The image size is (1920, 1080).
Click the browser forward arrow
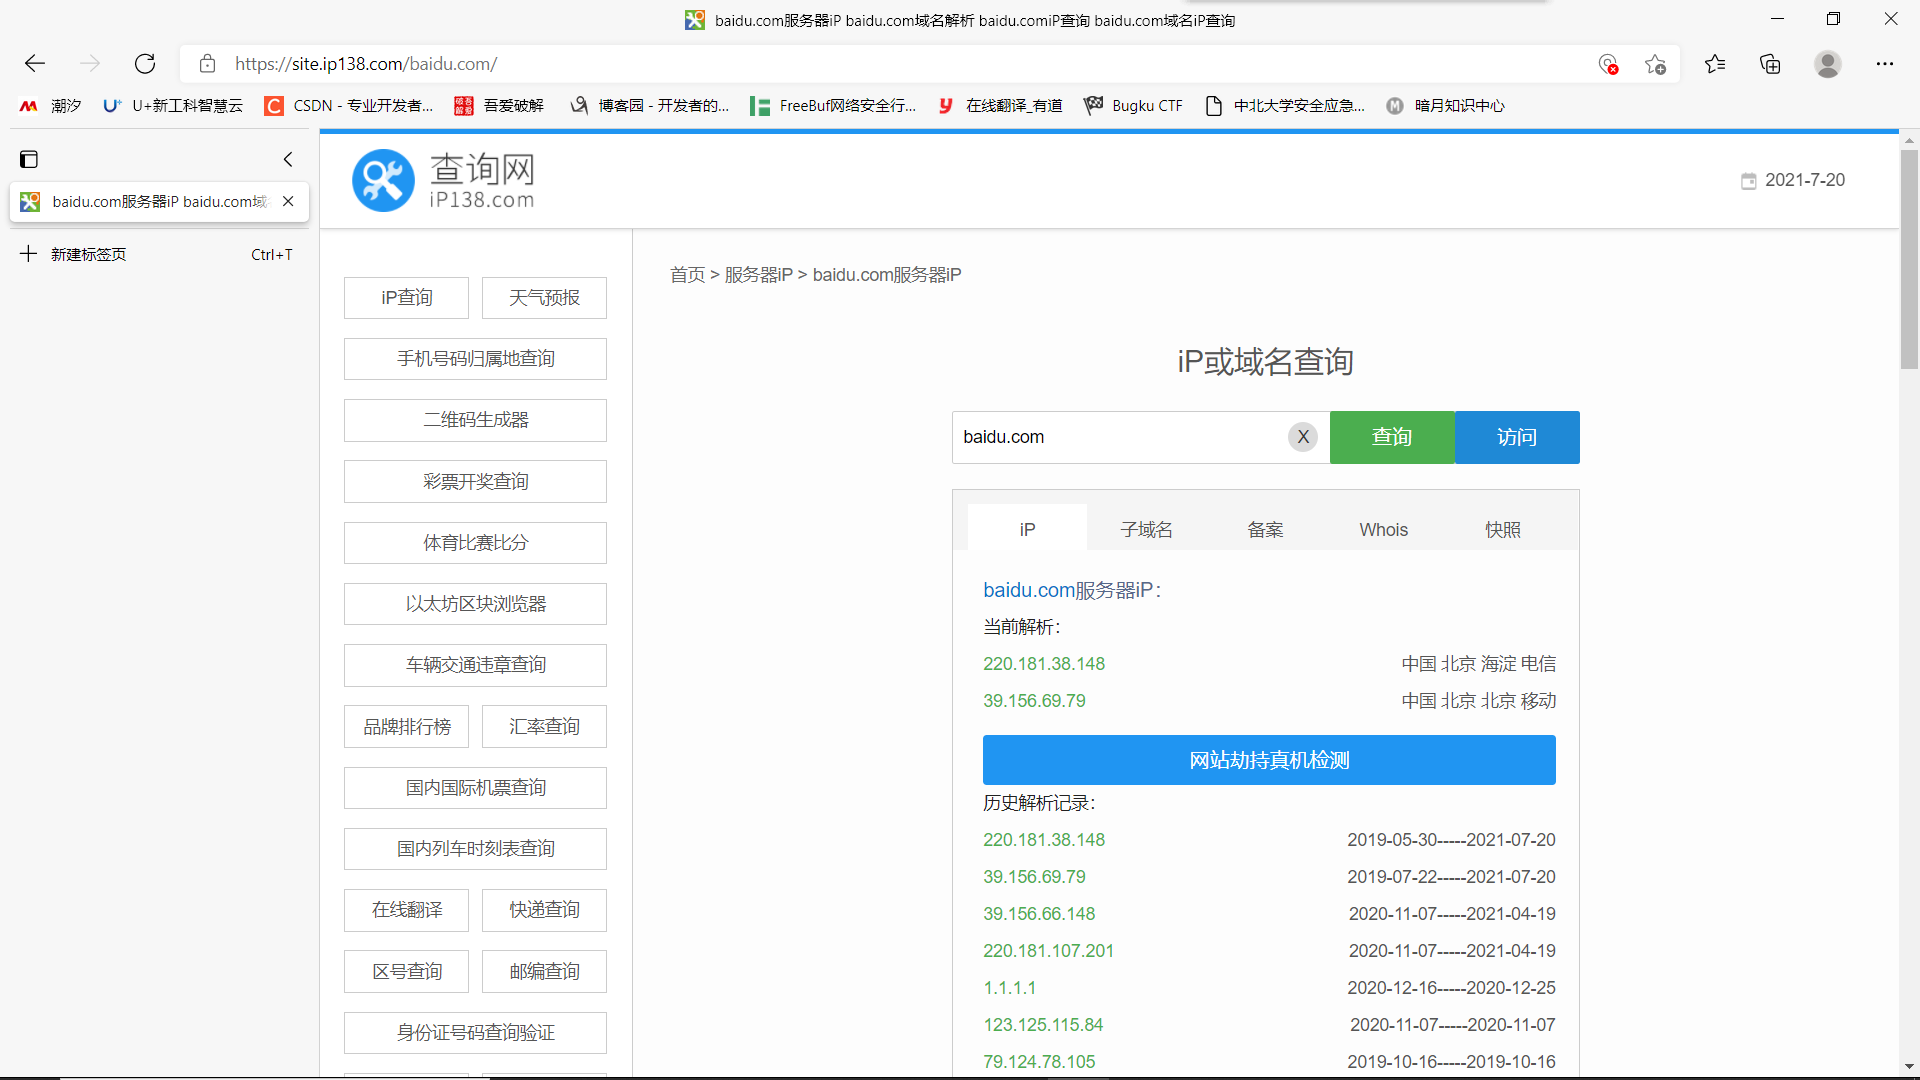coord(90,64)
